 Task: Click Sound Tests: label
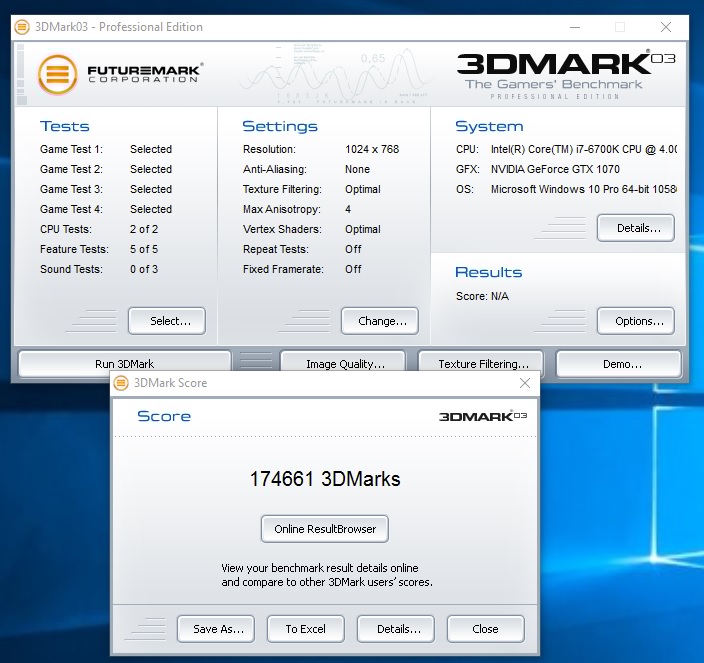pos(71,269)
